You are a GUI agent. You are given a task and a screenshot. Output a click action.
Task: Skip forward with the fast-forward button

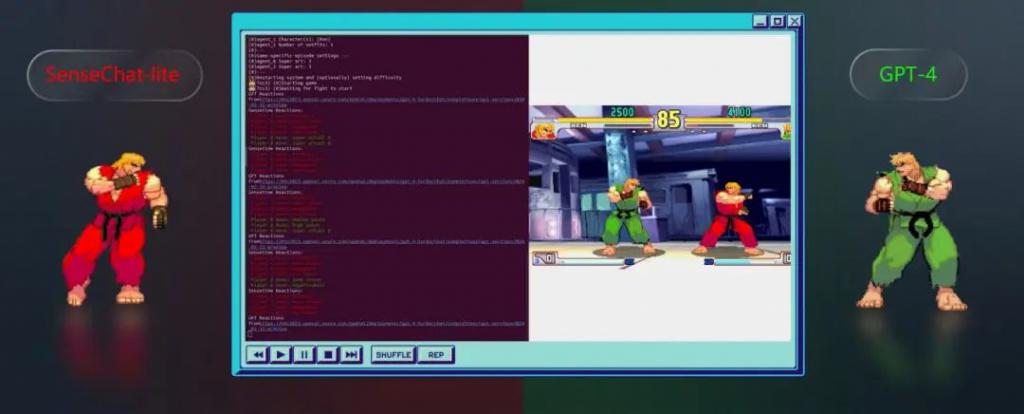351,355
